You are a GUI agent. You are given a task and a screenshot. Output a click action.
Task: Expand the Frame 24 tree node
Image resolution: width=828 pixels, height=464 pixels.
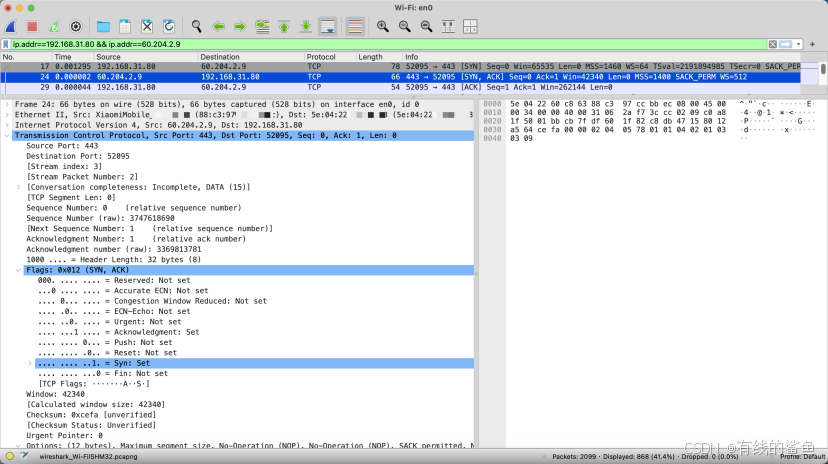pyautogui.click(x=7, y=105)
